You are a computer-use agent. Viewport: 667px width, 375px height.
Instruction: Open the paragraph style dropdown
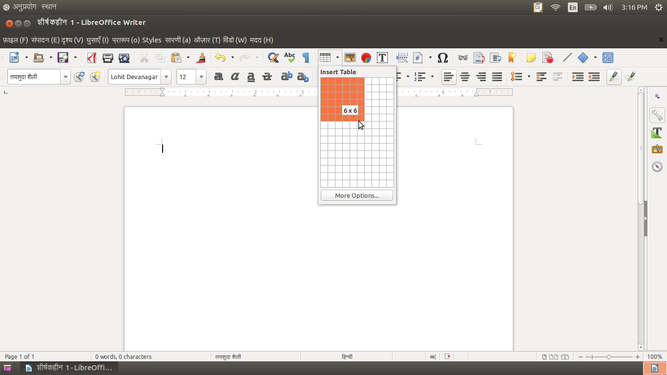[x=66, y=77]
